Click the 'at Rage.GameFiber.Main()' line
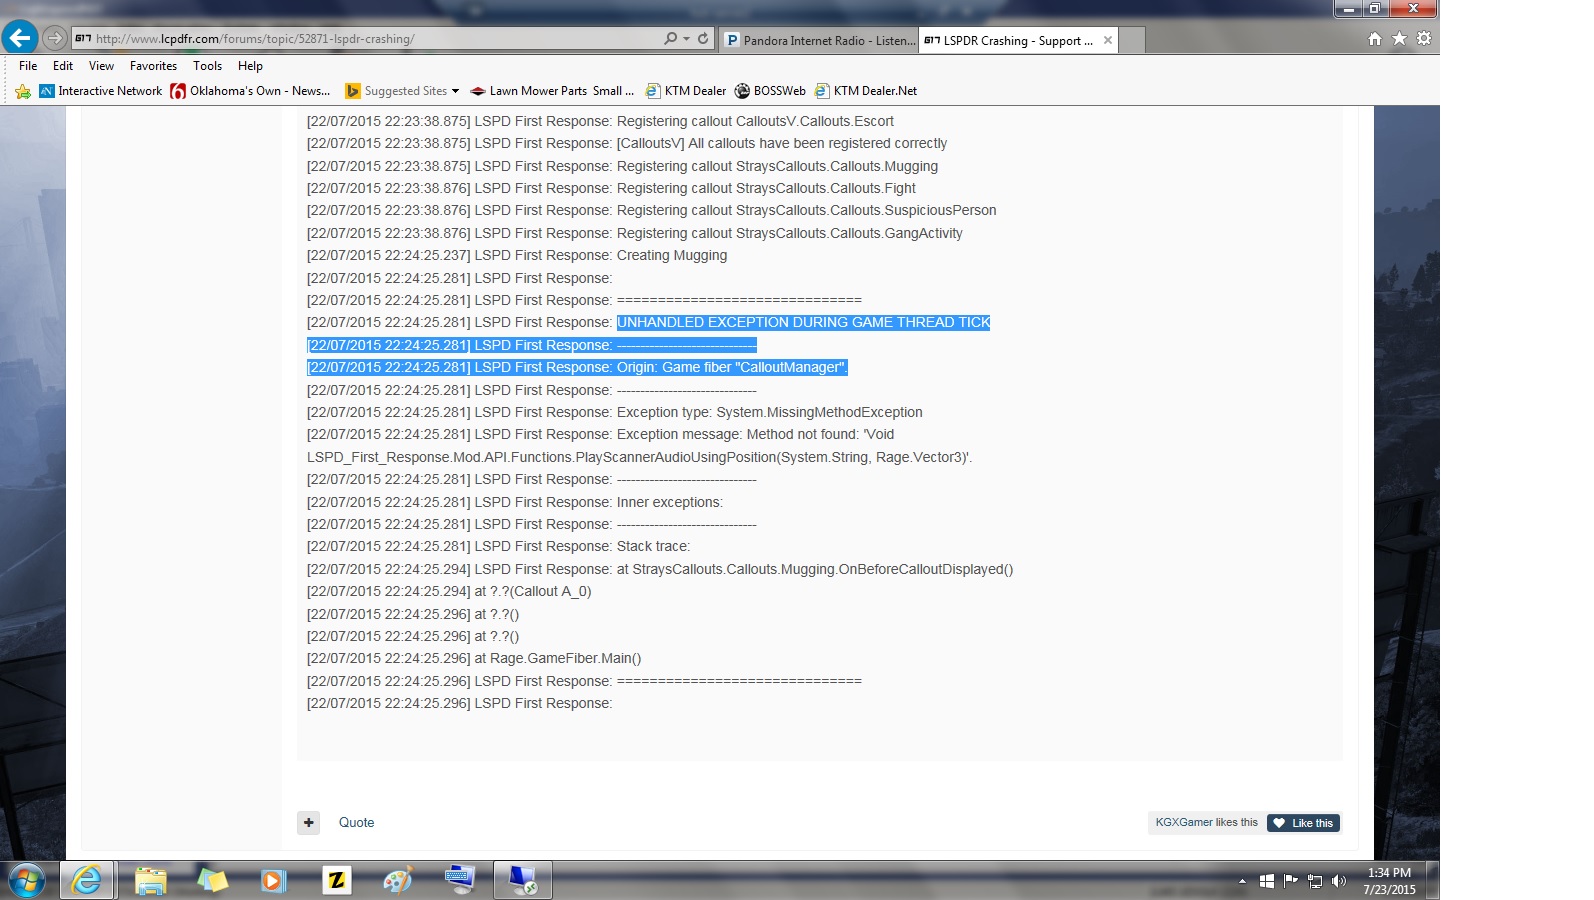 tap(473, 658)
